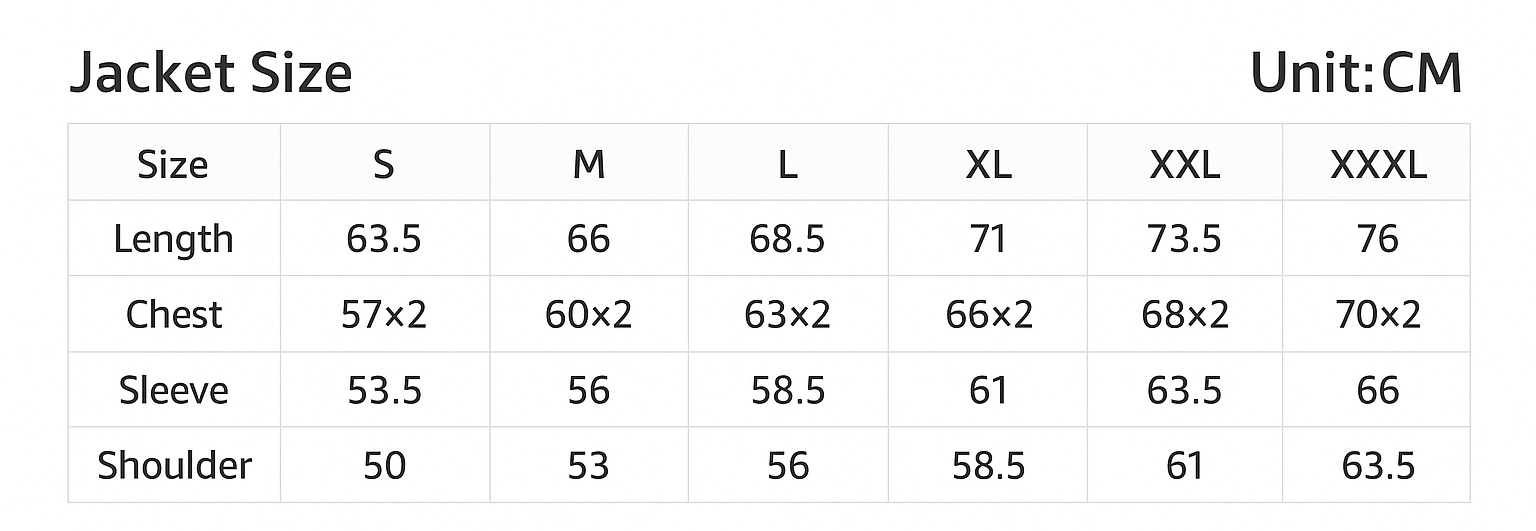Select the 60×2 Chest cell for M
This screenshot has width=1536, height=531.
[x=588, y=315]
